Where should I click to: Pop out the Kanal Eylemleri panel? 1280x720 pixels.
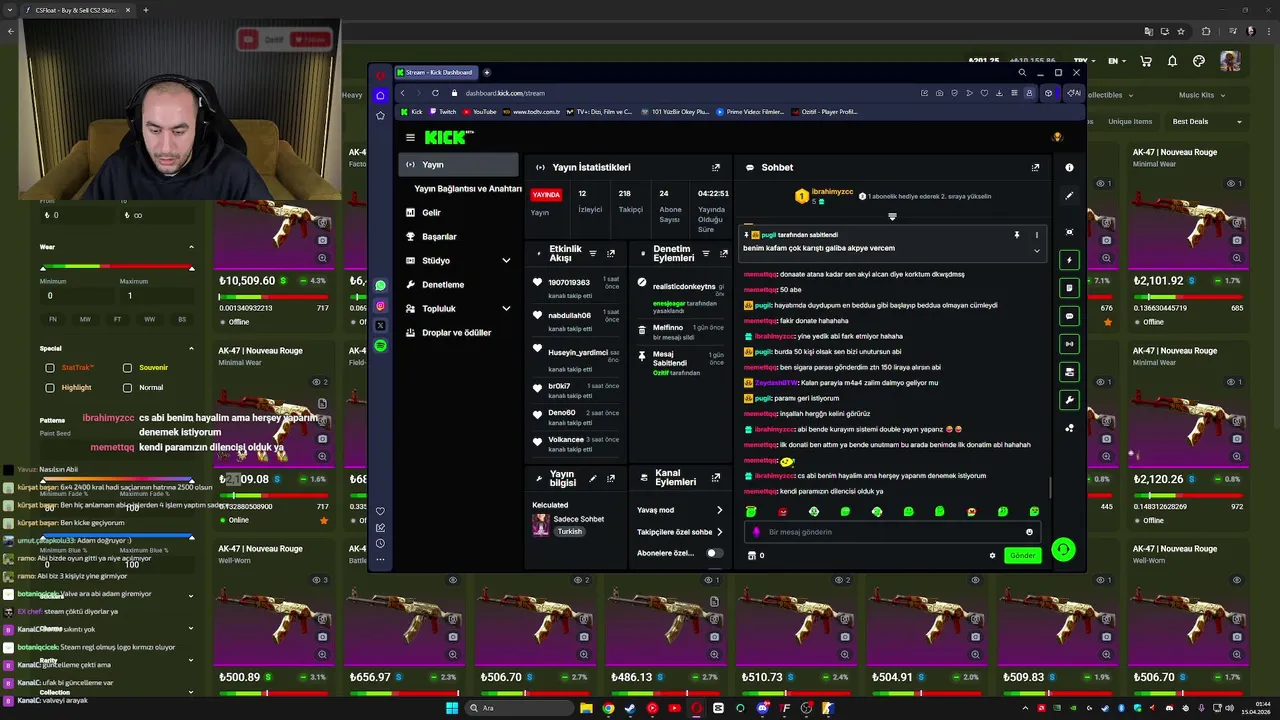coord(715,479)
